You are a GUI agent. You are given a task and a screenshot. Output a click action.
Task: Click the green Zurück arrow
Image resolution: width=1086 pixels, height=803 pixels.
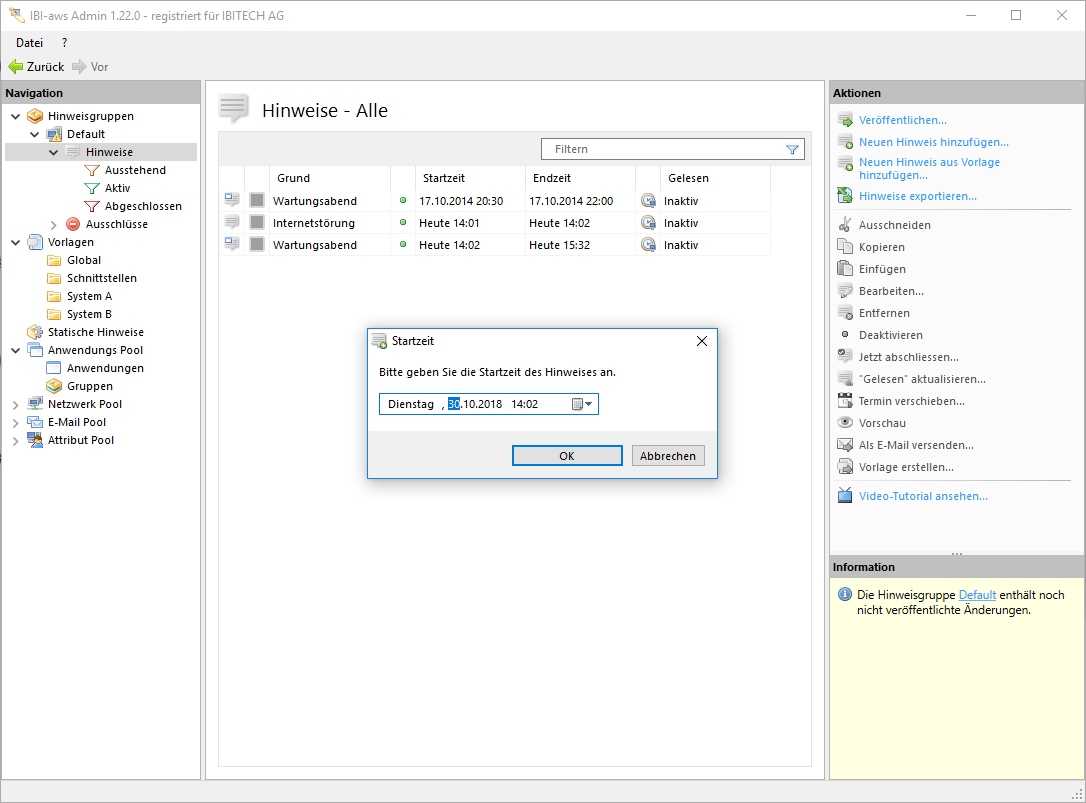click(16, 67)
